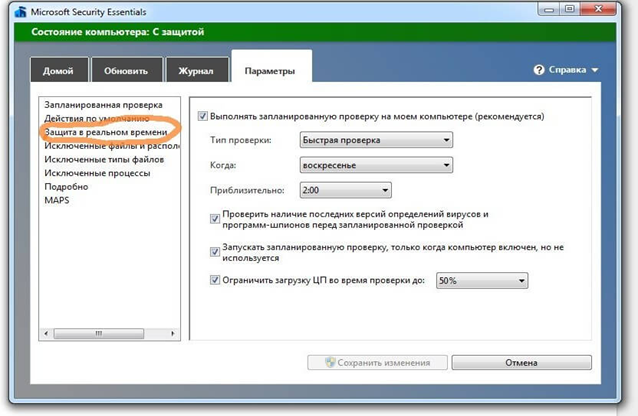Maximize the Security Essentials window
Viewport: 638px width, 416px height.
[570, 9]
